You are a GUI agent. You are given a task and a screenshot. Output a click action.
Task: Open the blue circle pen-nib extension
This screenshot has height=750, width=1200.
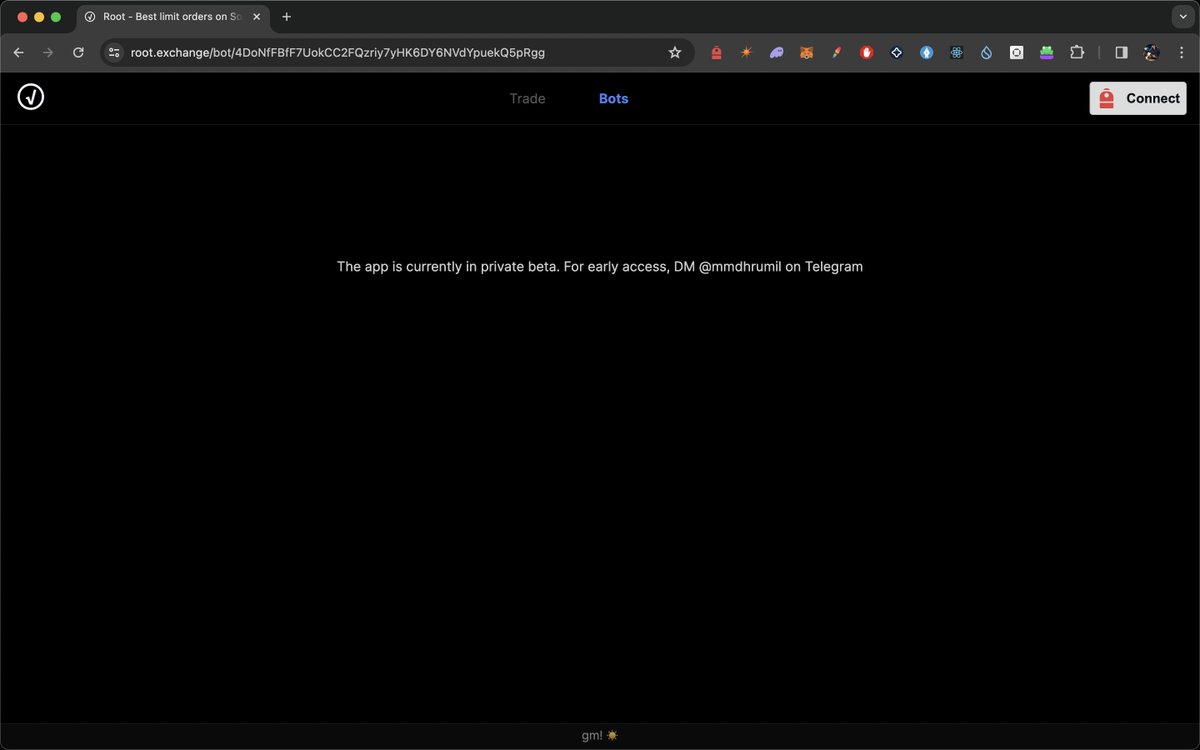926,53
